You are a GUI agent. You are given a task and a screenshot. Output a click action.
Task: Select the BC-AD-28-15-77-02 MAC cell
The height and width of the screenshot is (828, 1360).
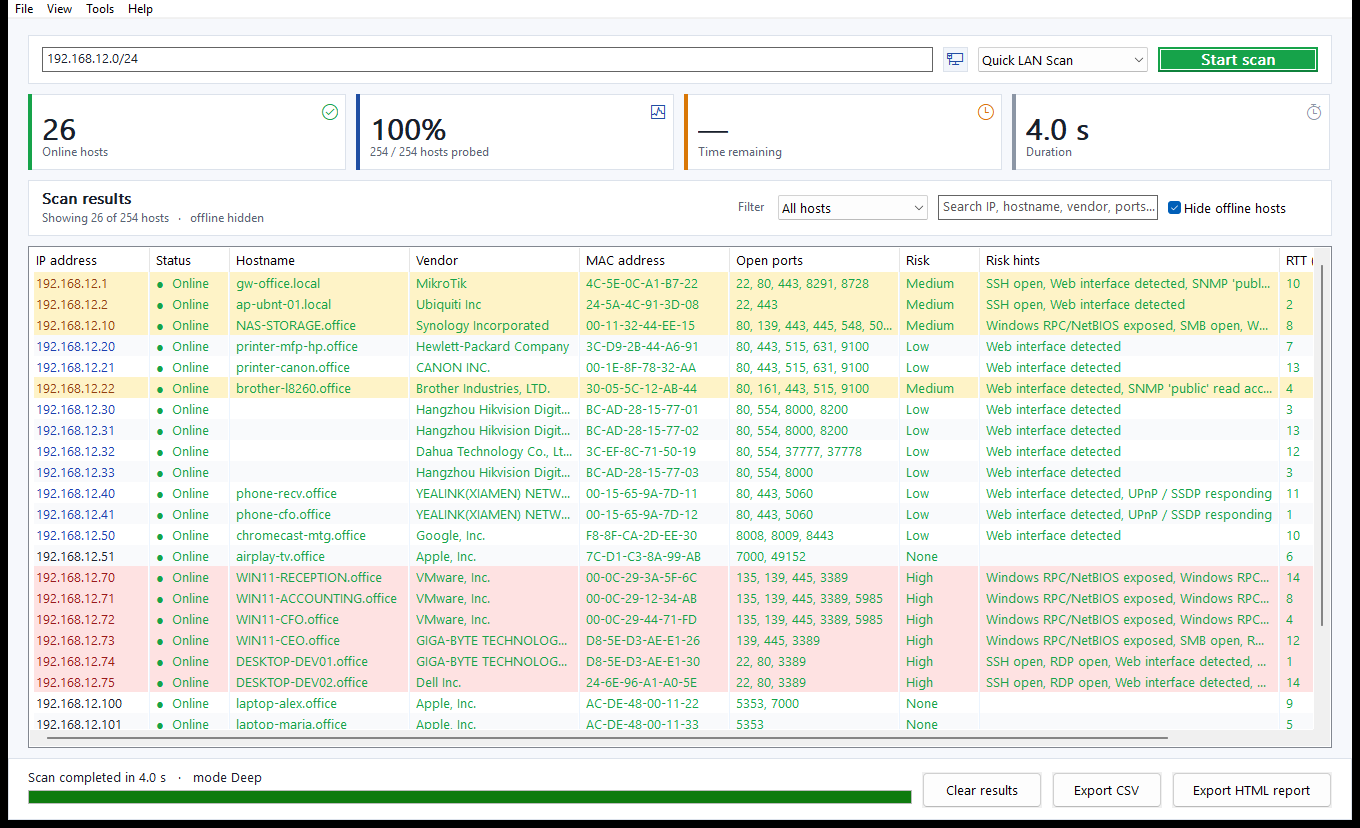tap(654, 430)
